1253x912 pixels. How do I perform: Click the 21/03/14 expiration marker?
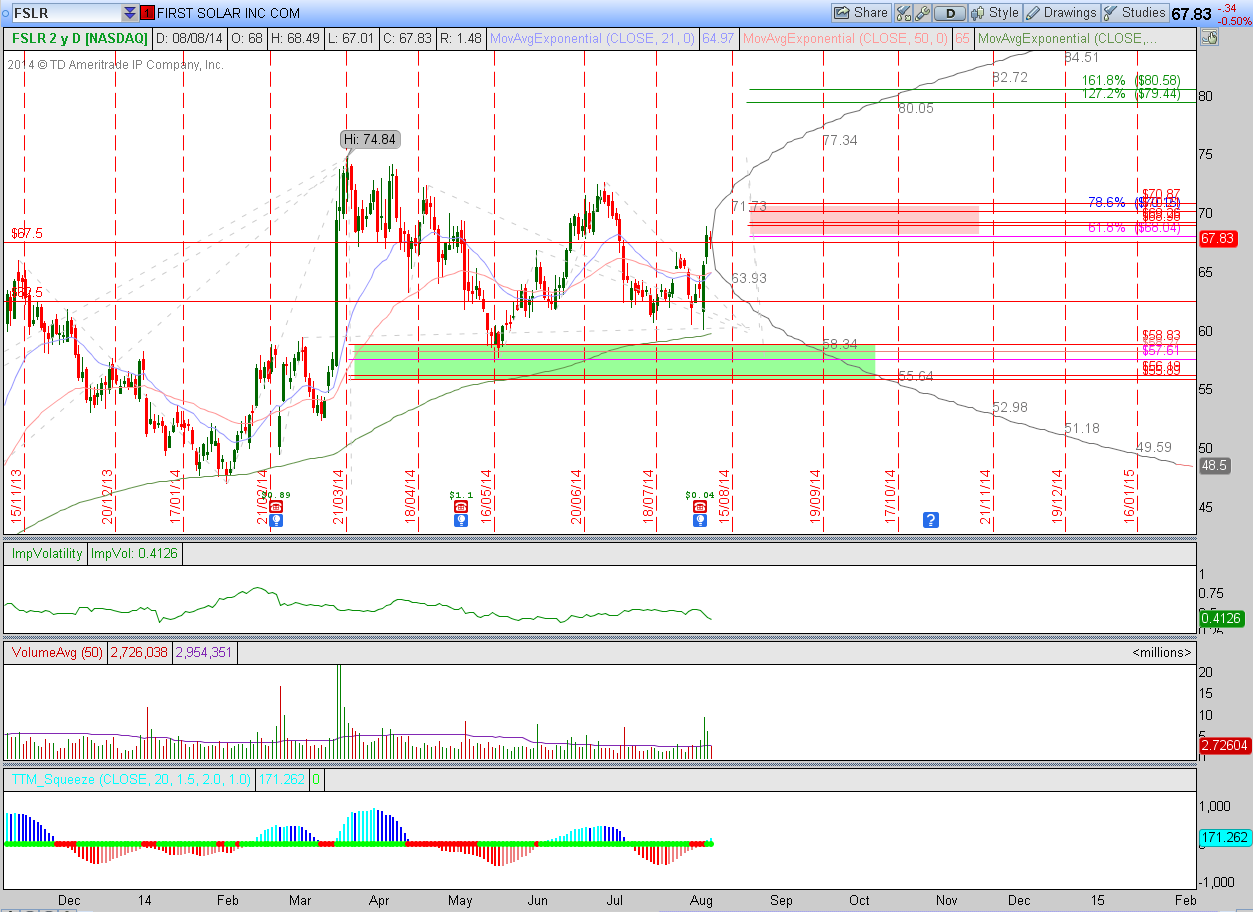(x=340, y=497)
